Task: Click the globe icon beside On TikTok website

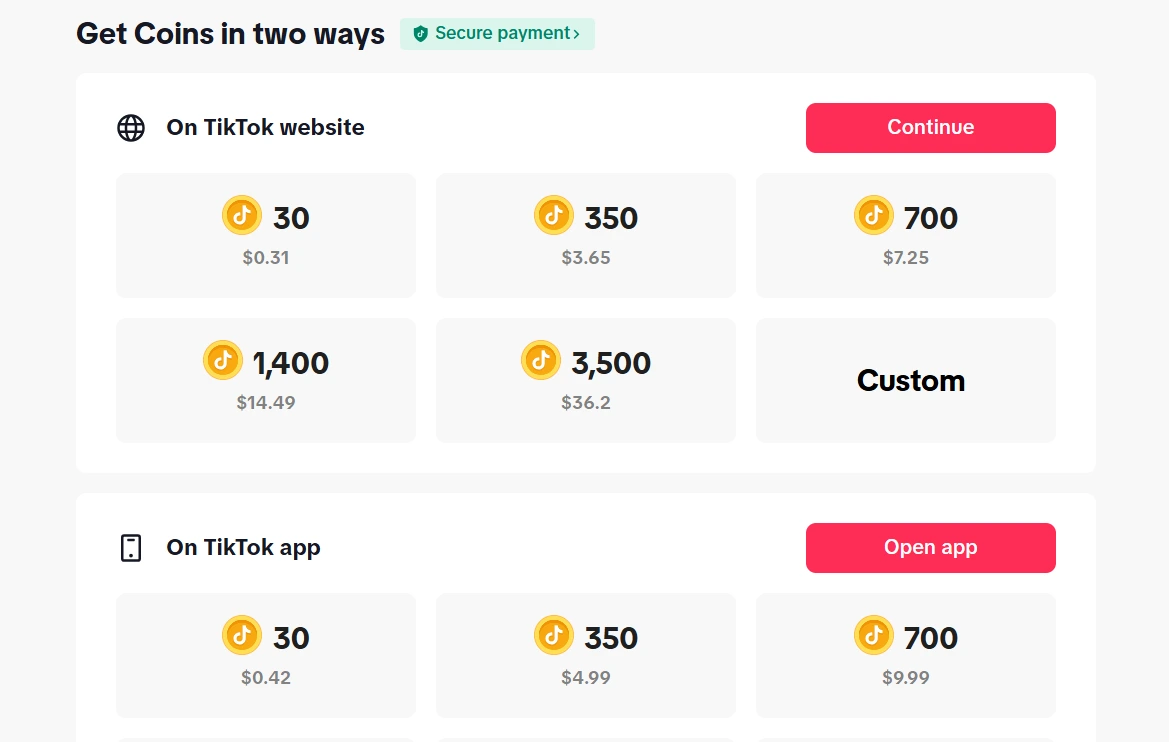Action: click(131, 128)
